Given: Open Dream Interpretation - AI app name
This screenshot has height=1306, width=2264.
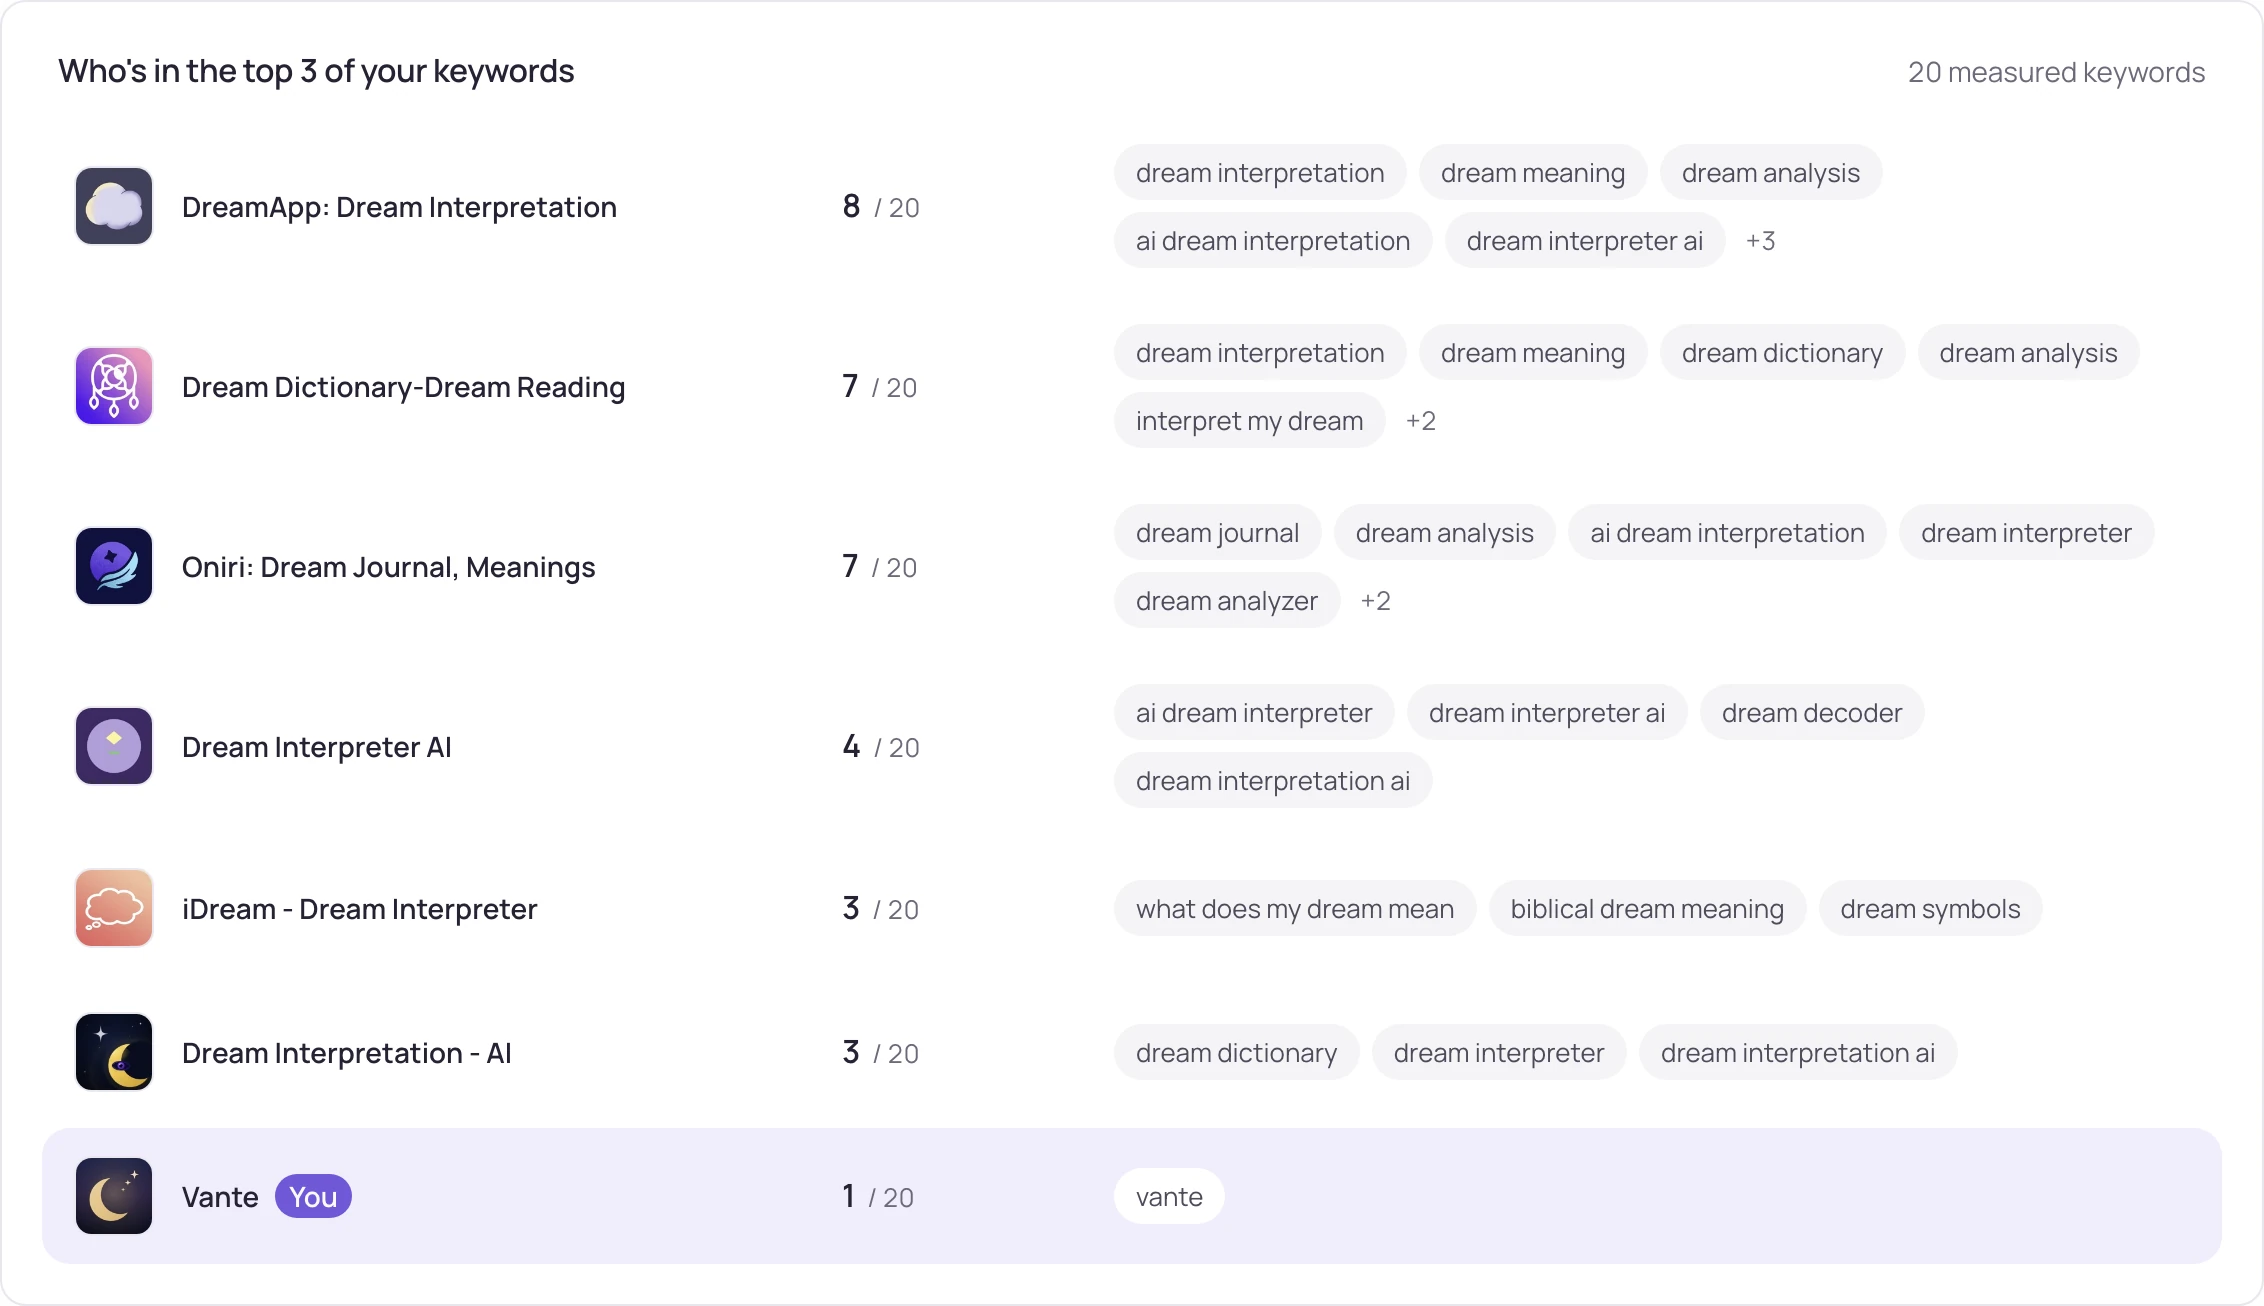Looking at the screenshot, I should pyautogui.click(x=346, y=1053).
